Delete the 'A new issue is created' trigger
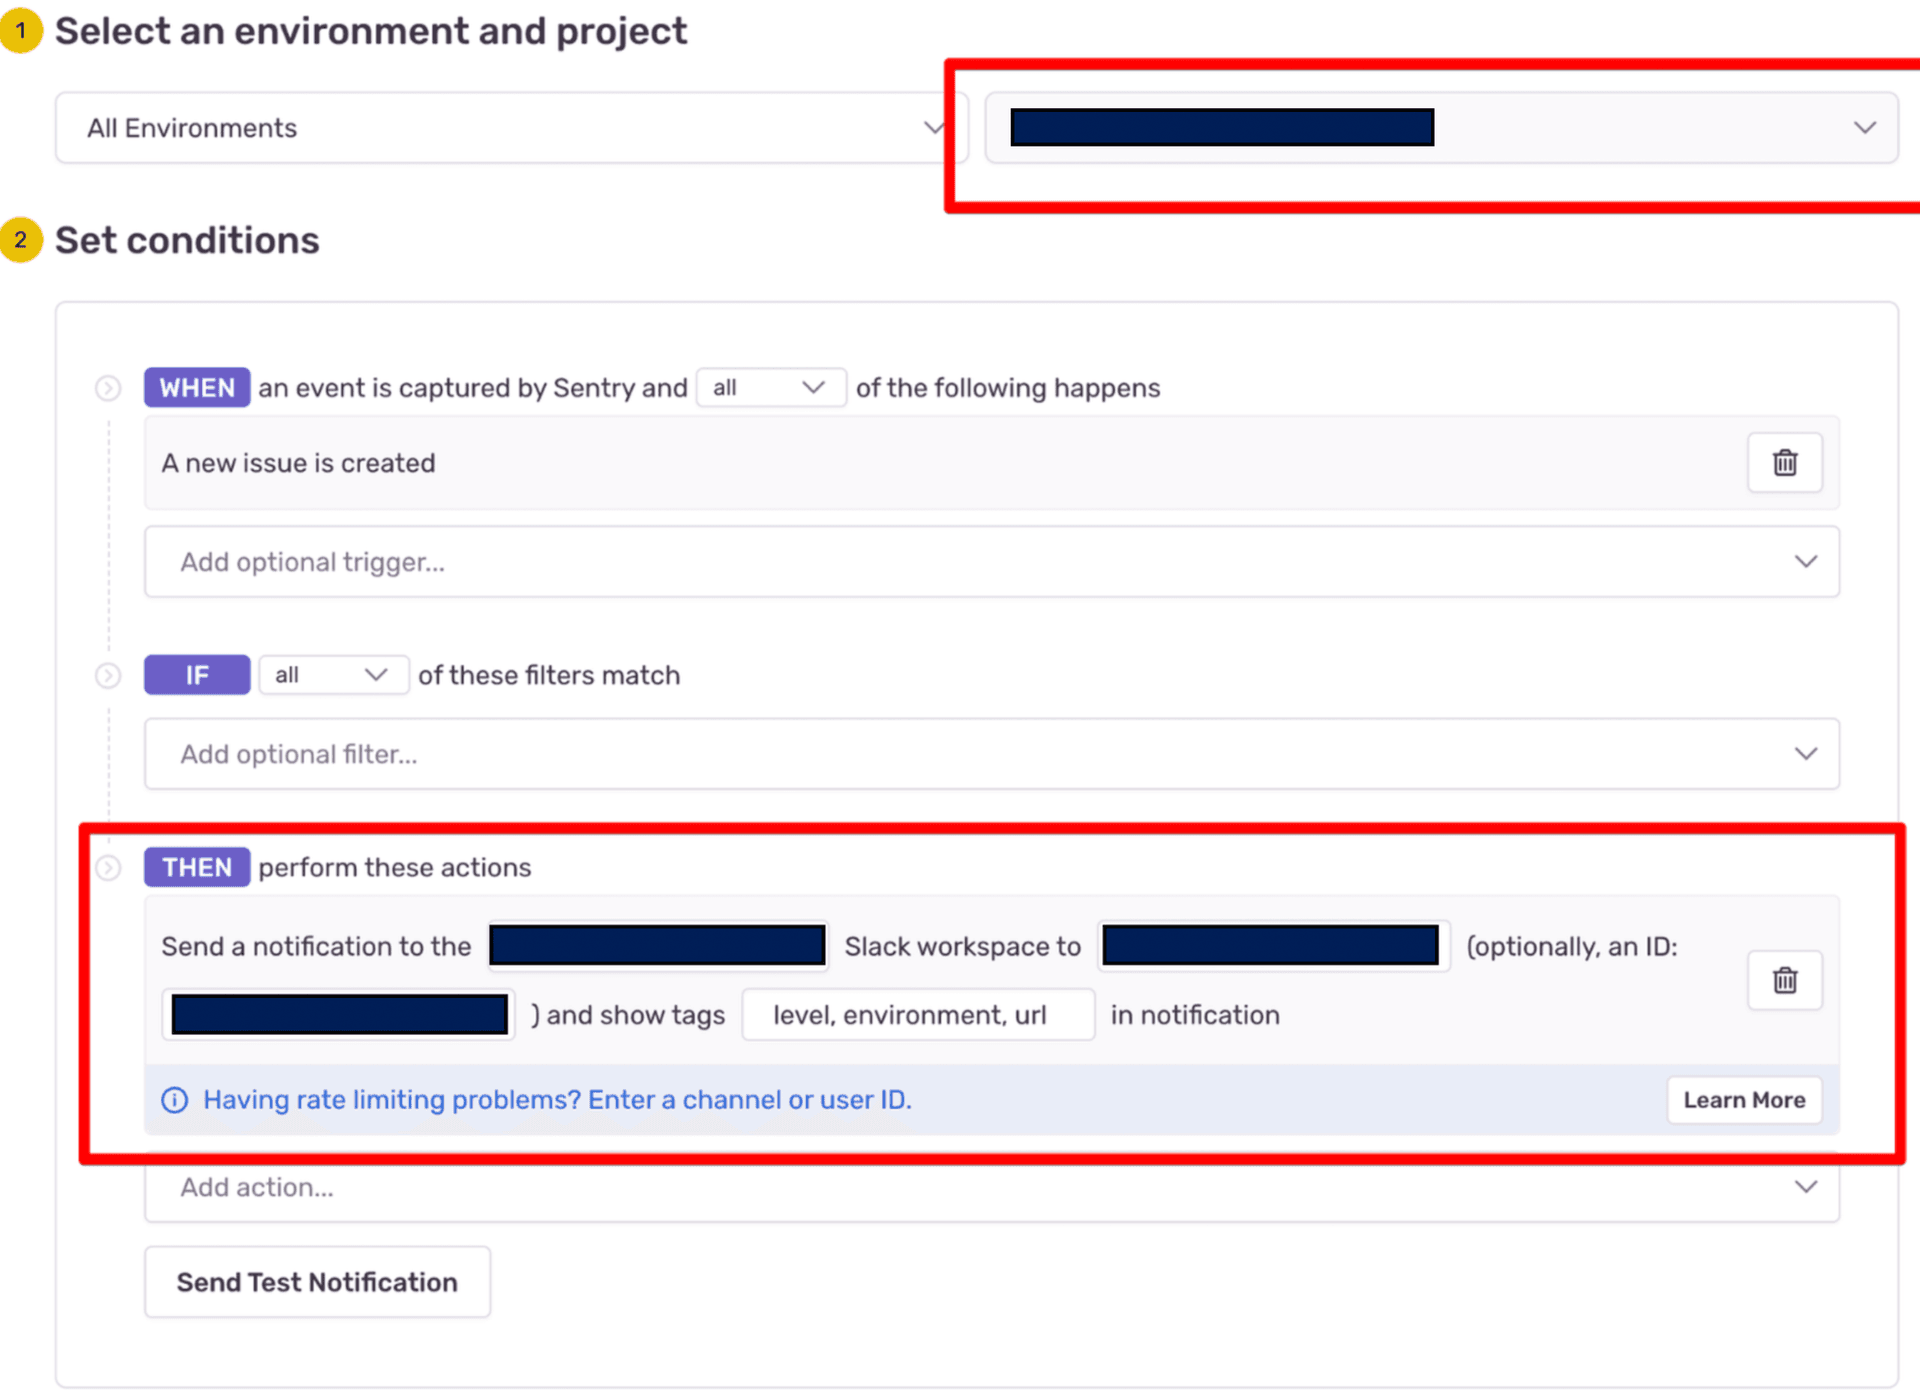1920x1394 pixels. (1784, 463)
